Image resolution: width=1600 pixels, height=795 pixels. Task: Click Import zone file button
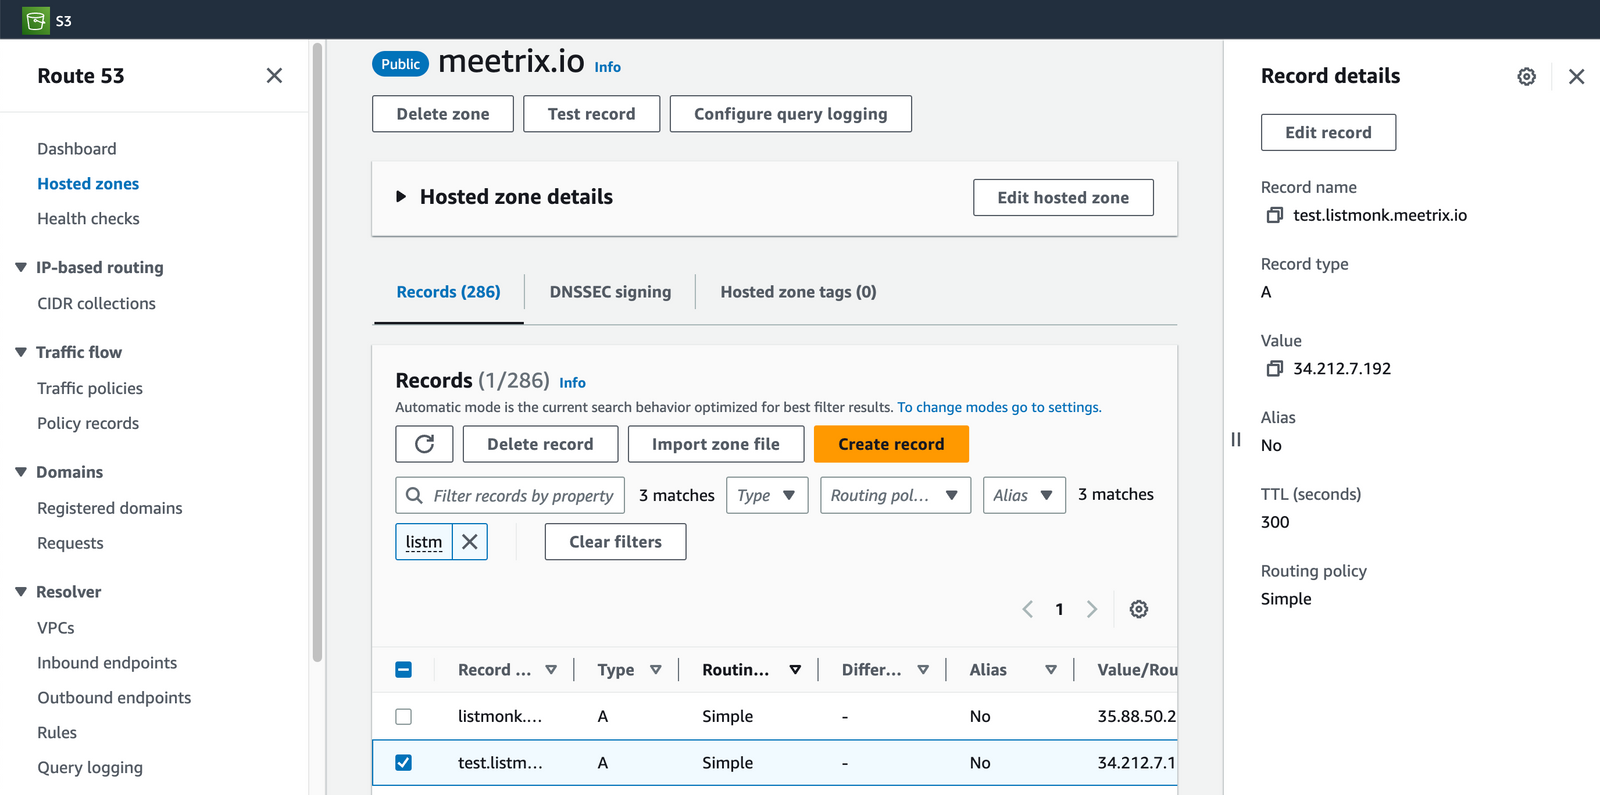pyautogui.click(x=716, y=444)
